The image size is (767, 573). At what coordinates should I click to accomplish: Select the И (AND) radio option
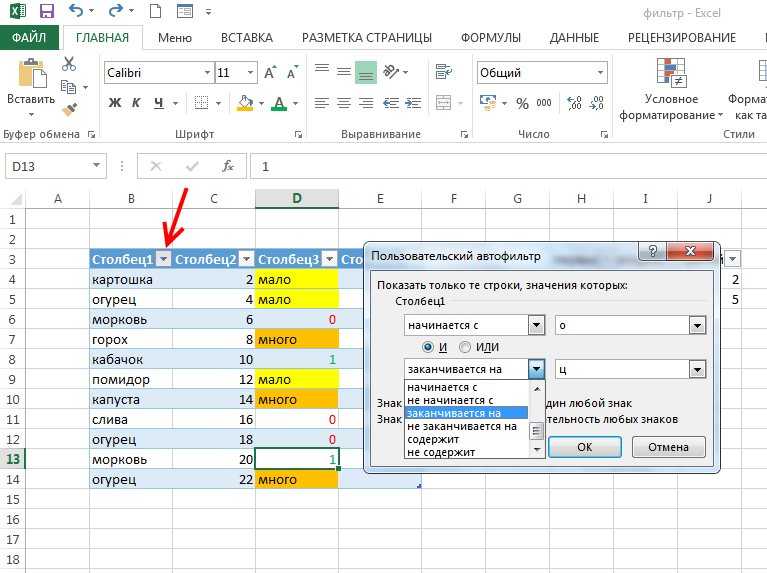(x=428, y=347)
